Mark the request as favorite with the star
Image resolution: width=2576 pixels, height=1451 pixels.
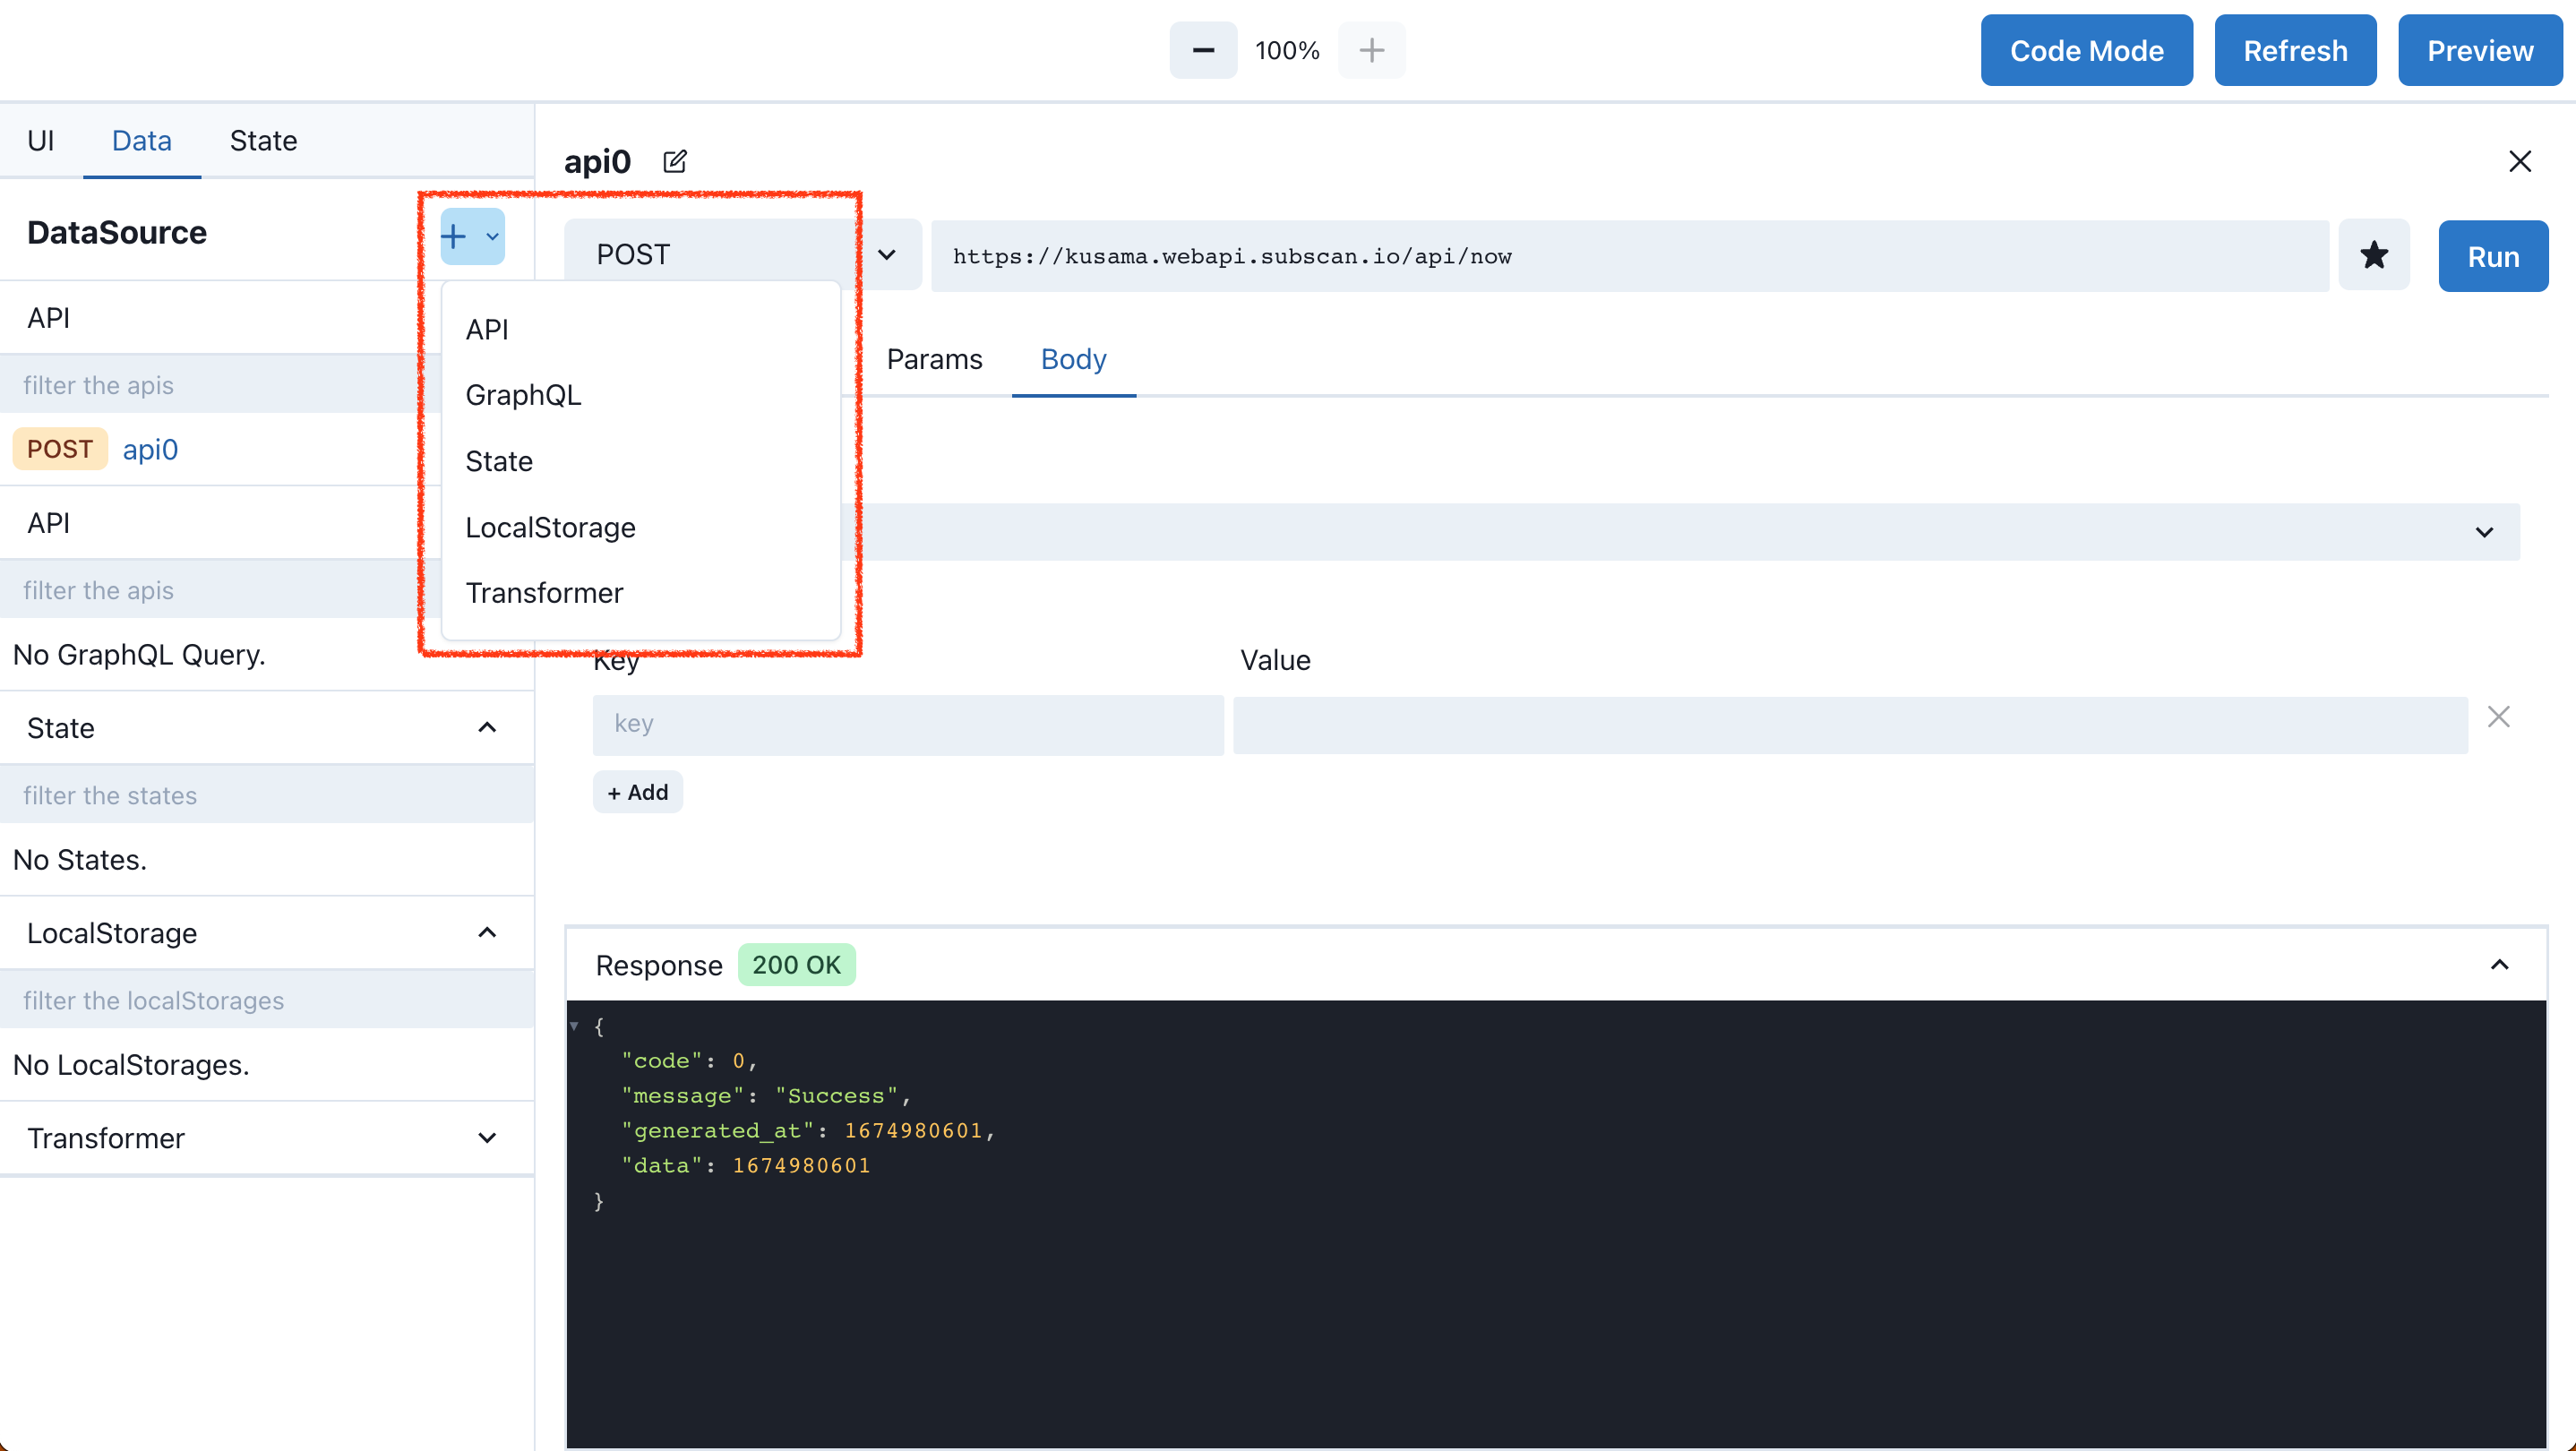[2374, 256]
